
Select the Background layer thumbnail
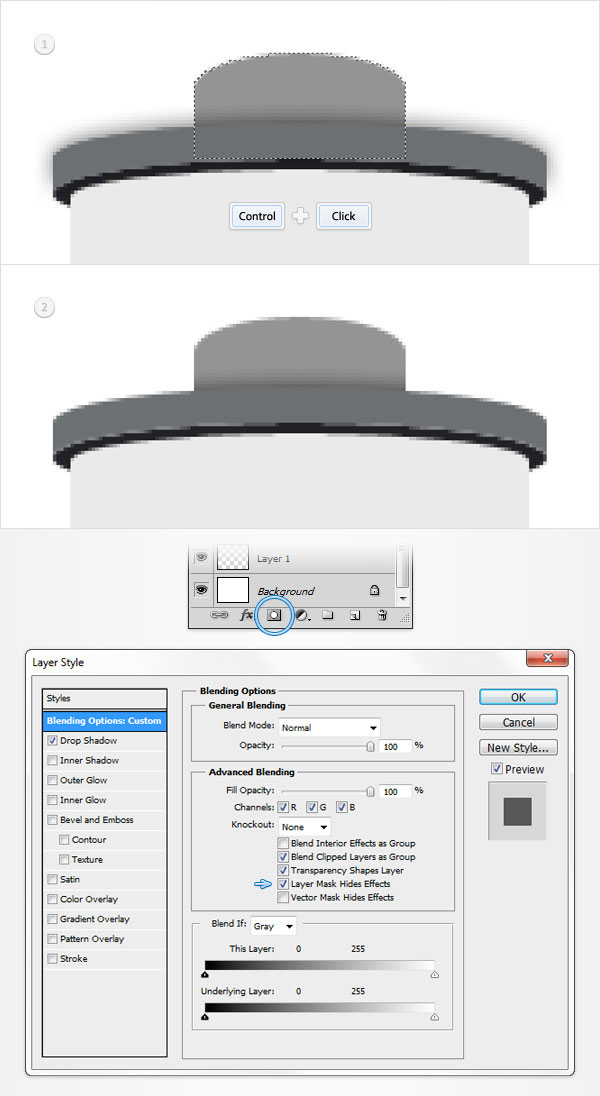click(233, 590)
